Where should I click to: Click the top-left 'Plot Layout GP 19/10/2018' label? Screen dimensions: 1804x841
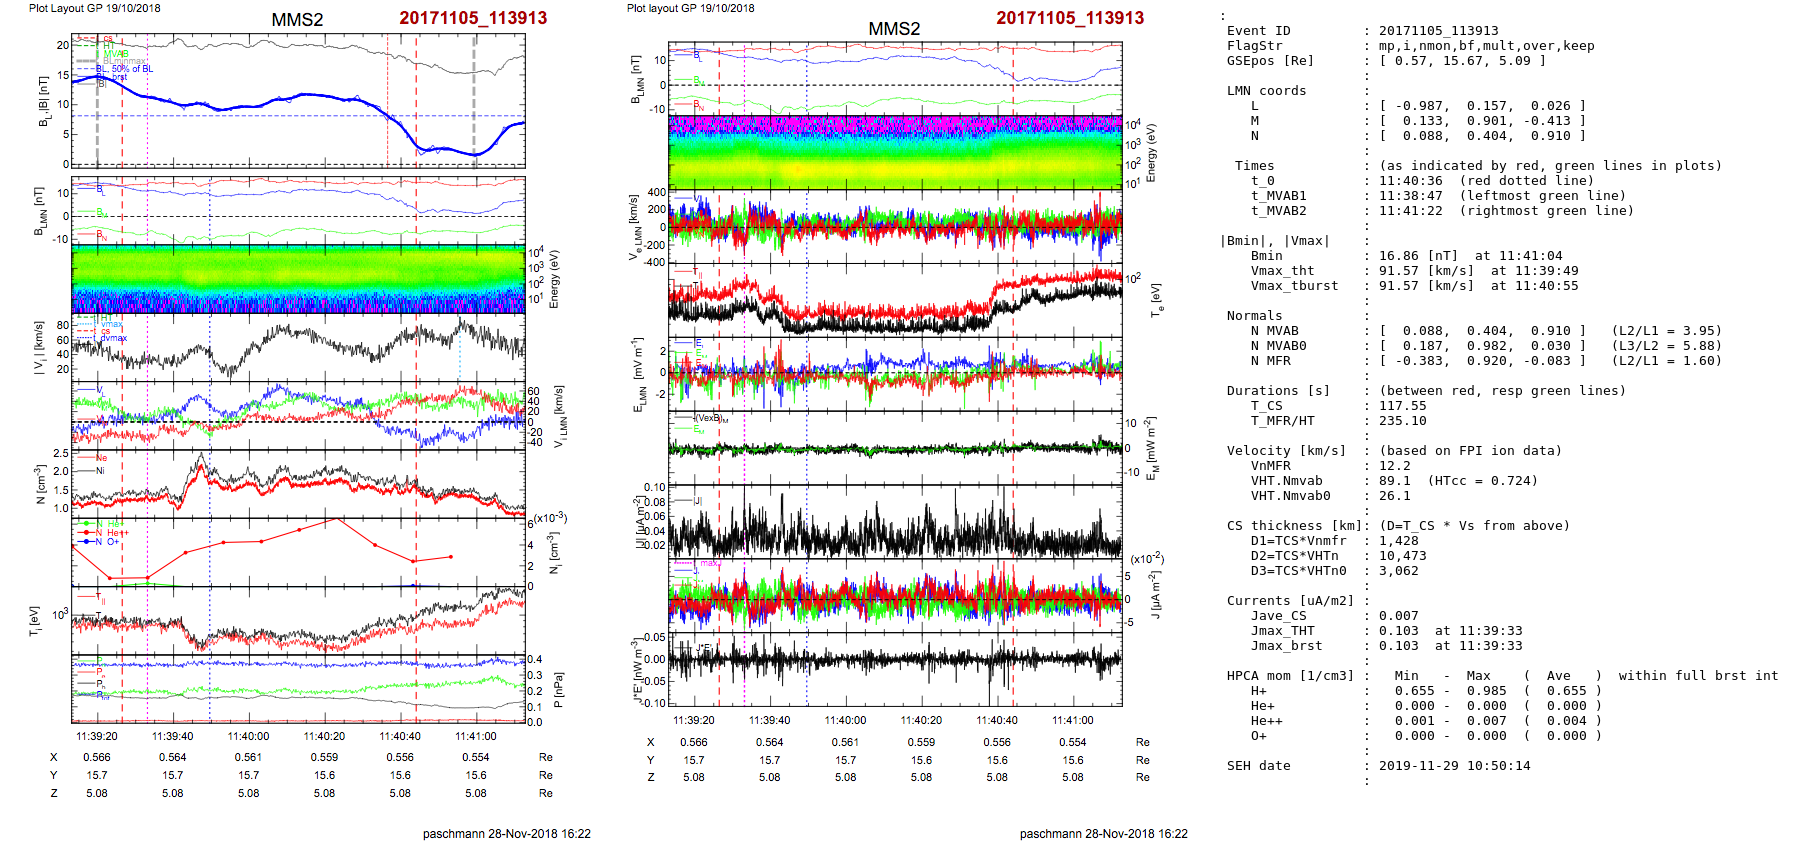coord(94,8)
